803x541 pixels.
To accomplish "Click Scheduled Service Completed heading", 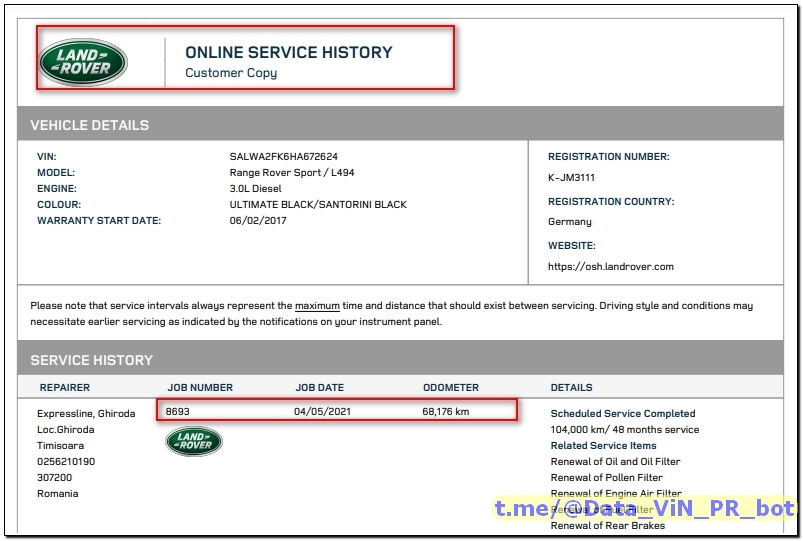I will pyautogui.click(x=623, y=413).
